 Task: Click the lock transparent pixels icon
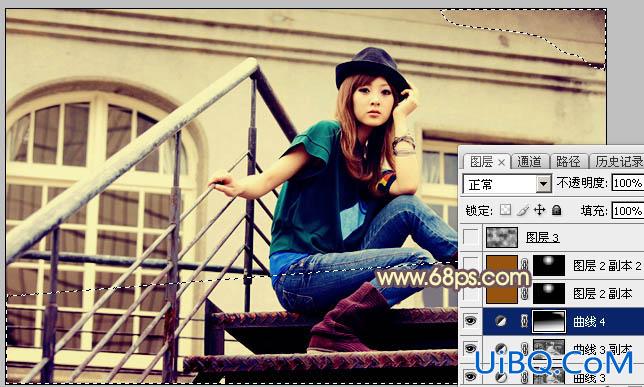505,210
